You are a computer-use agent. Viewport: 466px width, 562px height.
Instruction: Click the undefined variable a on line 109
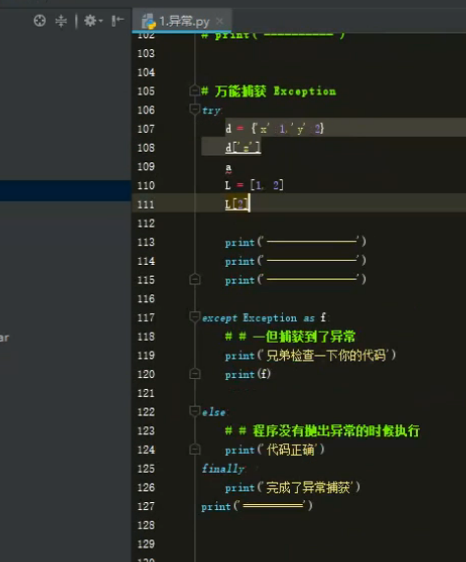(x=228, y=167)
